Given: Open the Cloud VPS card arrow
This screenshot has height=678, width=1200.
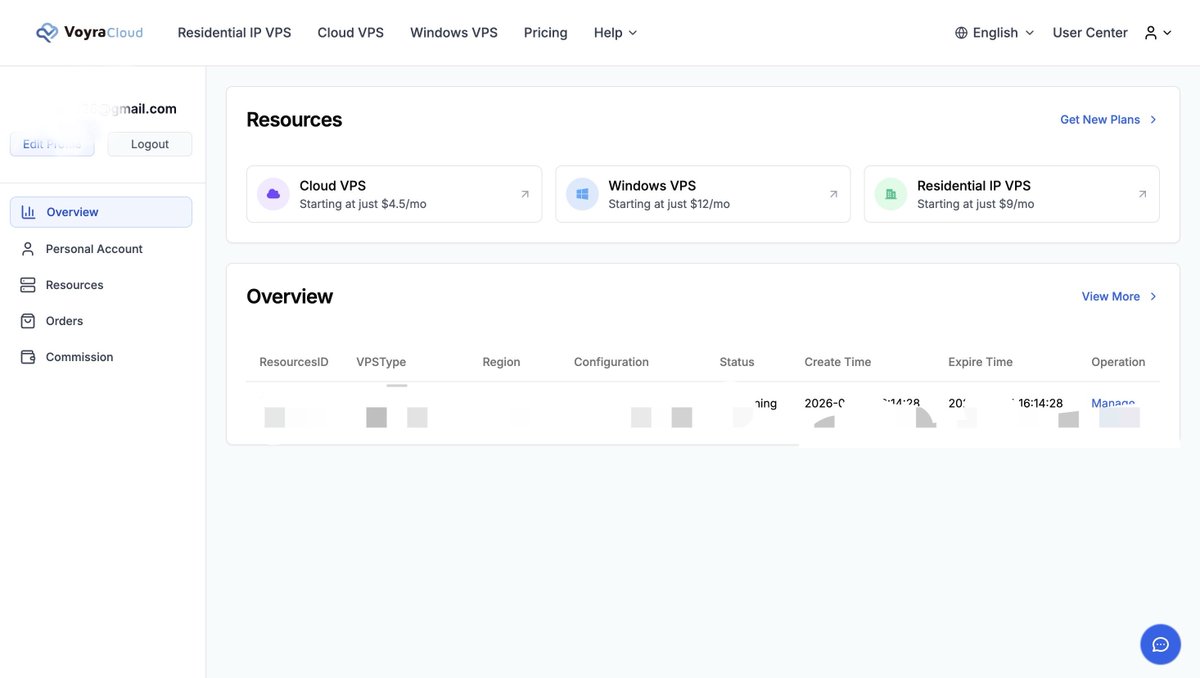Looking at the screenshot, I should pos(525,194).
